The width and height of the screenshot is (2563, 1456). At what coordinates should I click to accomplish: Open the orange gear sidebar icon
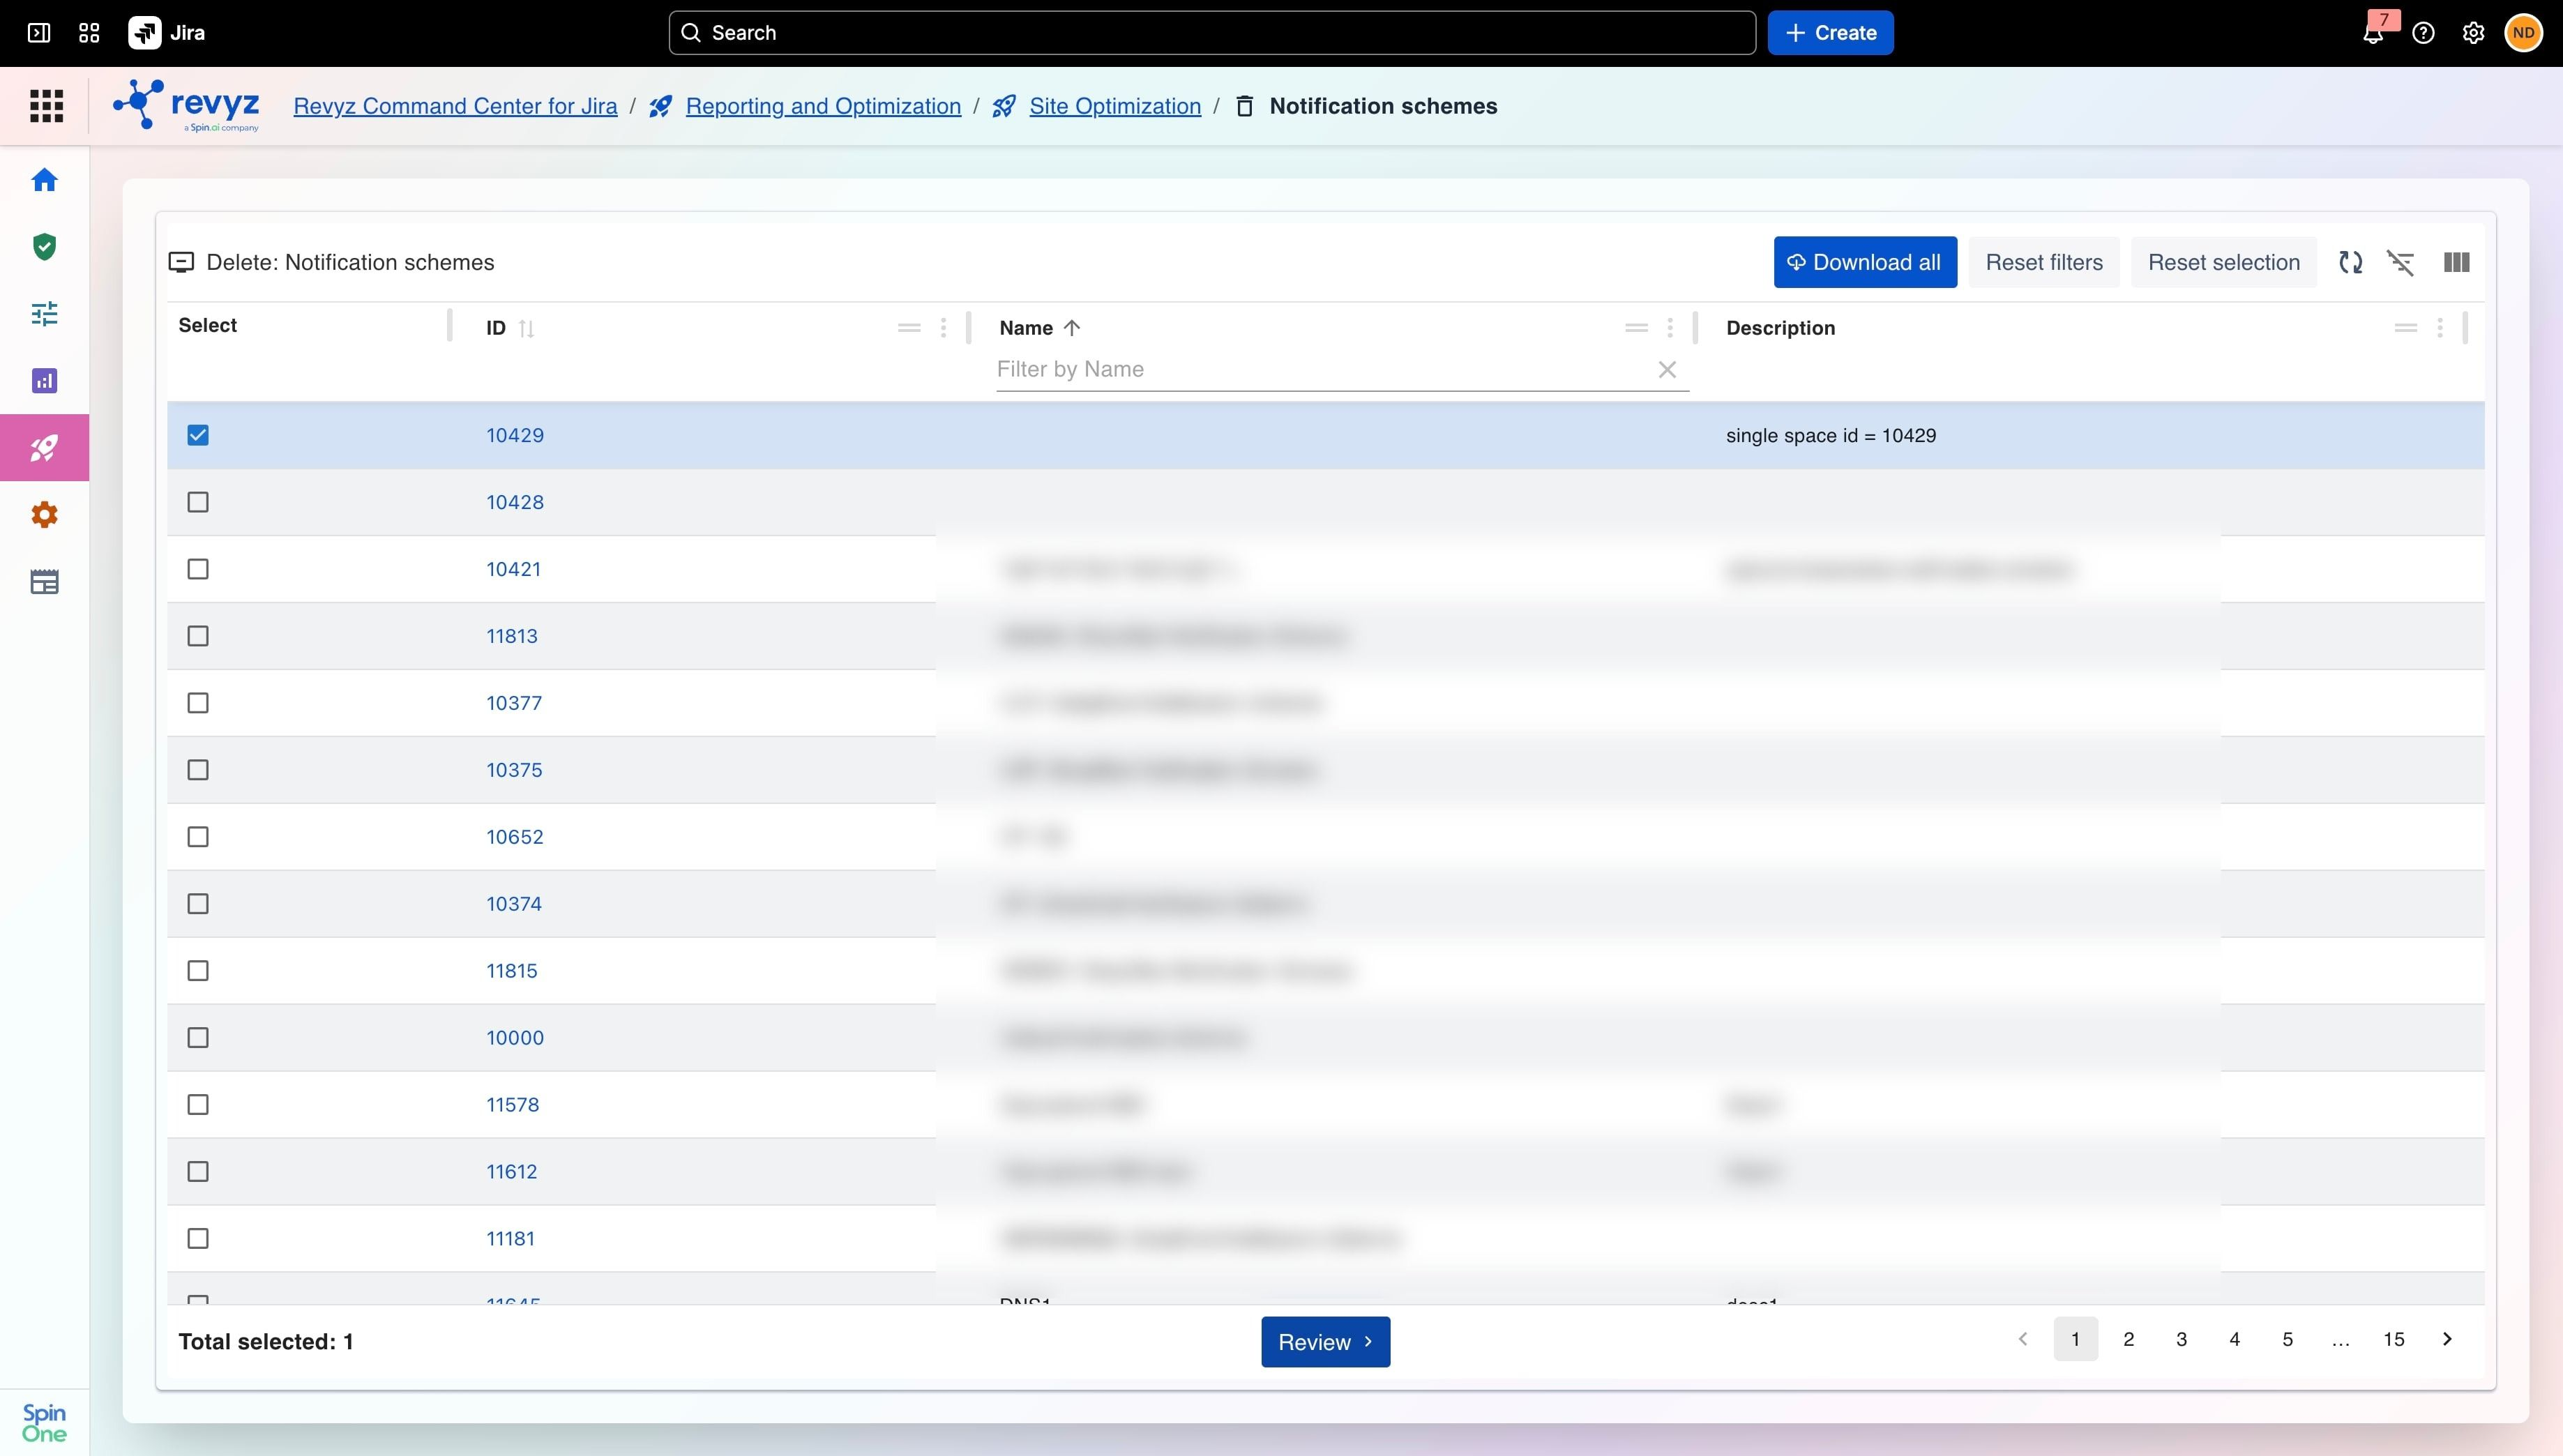(x=44, y=515)
